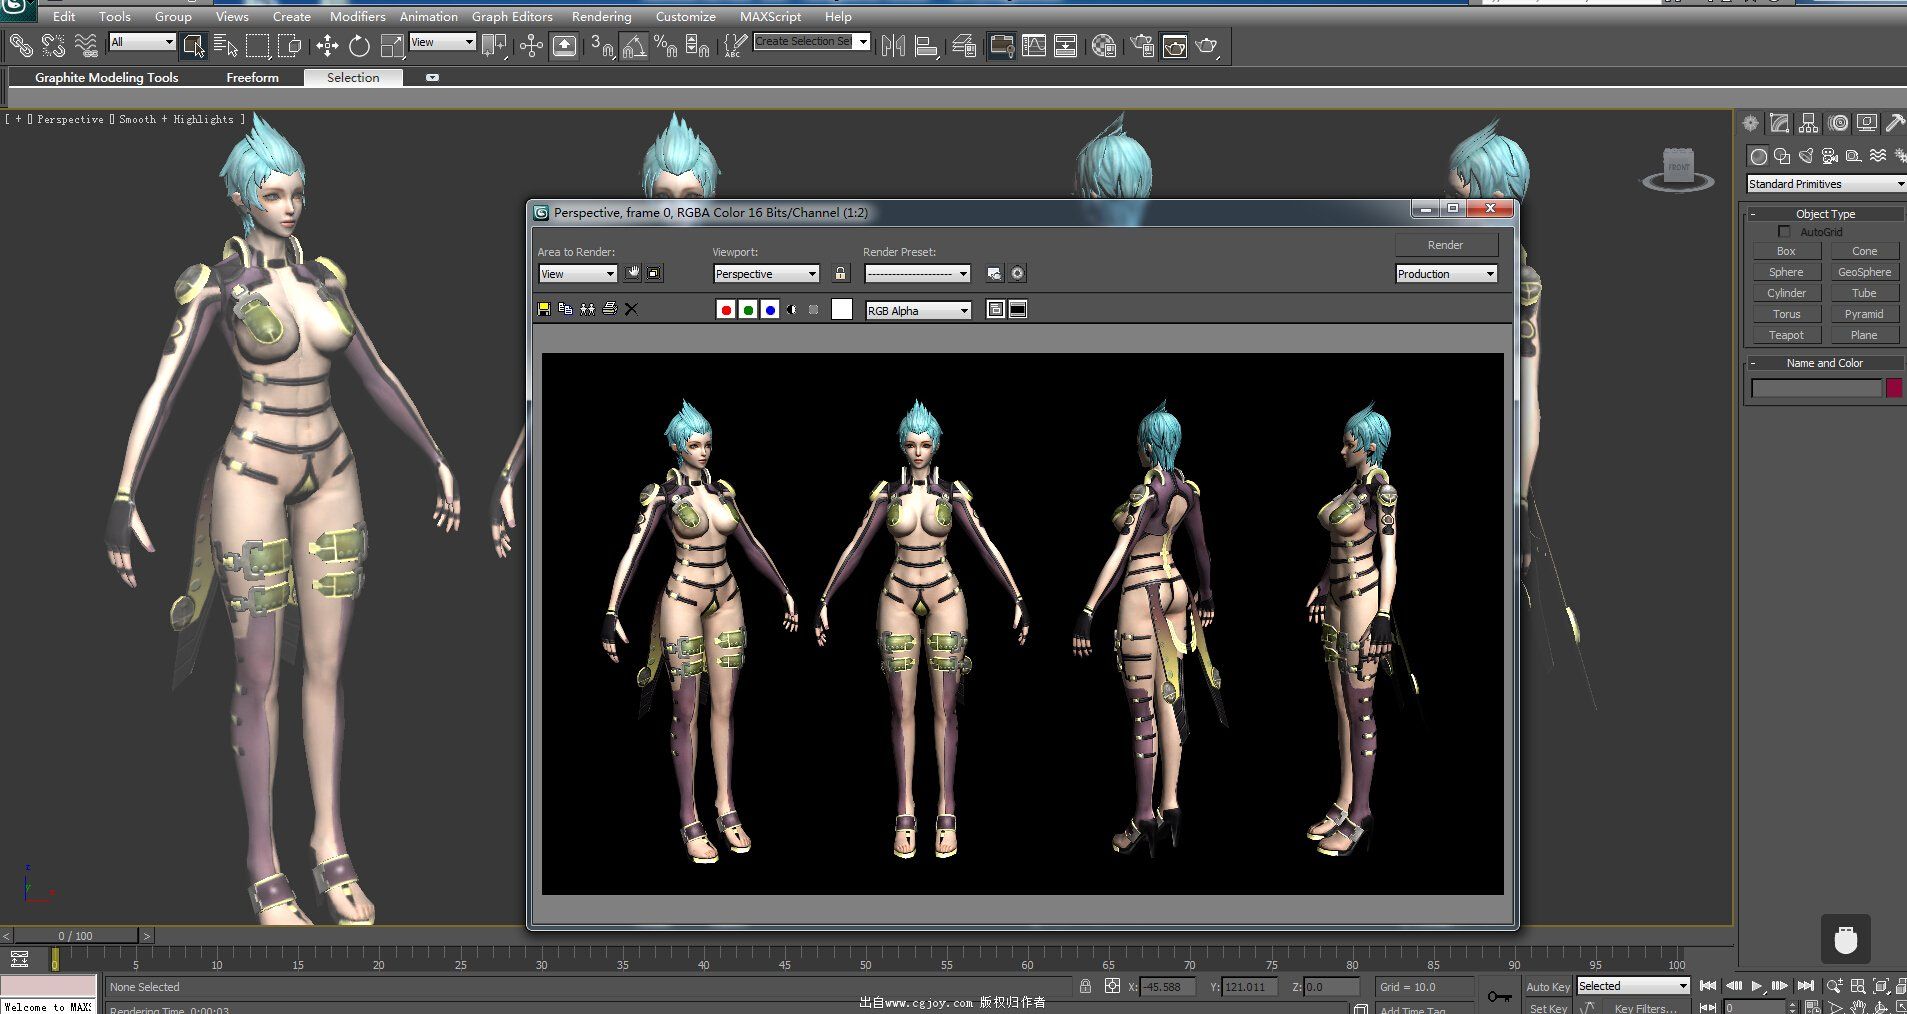The height and width of the screenshot is (1014, 1907).
Task: Print the rendered image
Action: pyautogui.click(x=609, y=309)
